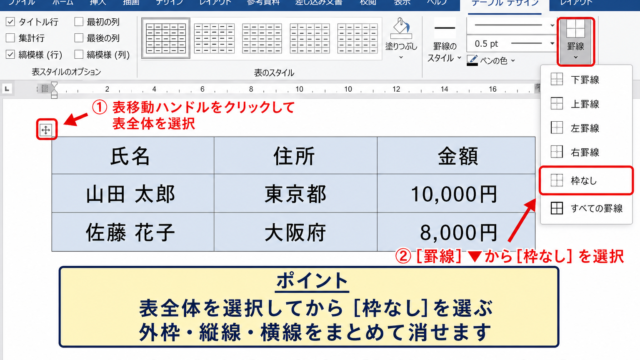Click the 塗りつぶし paint bucket icon
The image size is (640, 360).
pos(401,28)
